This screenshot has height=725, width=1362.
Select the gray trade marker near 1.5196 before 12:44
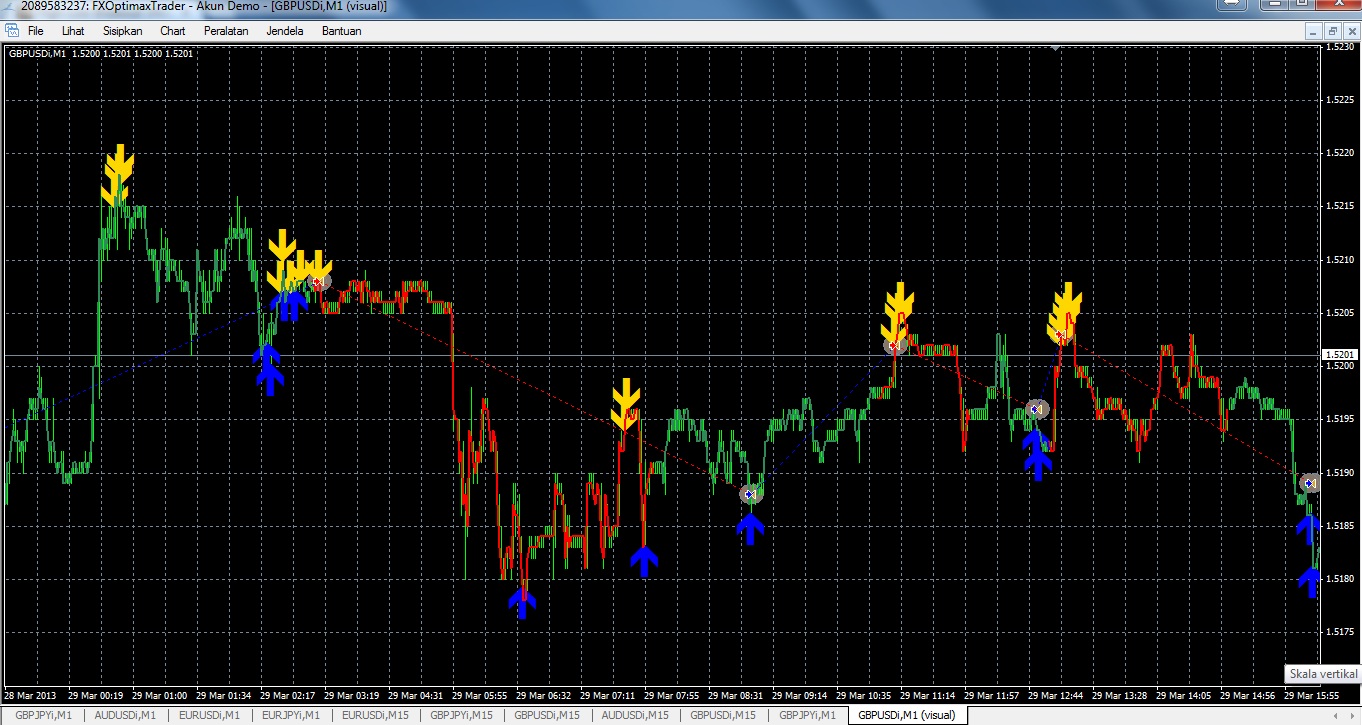coord(1037,408)
